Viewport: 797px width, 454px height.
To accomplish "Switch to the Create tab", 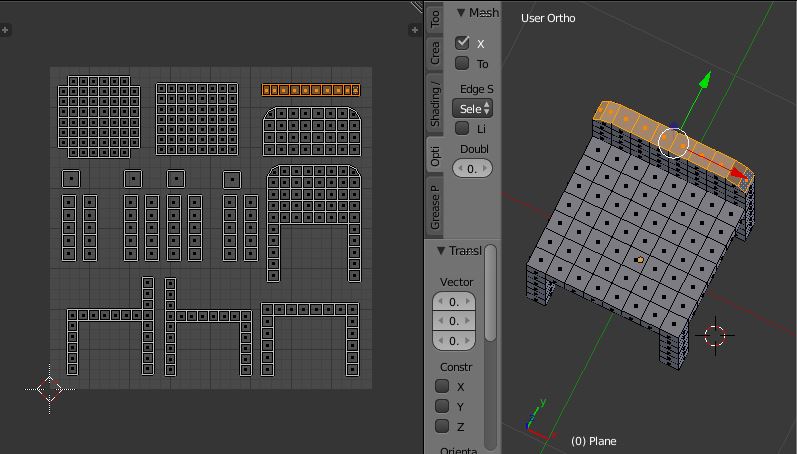I will (435, 53).
